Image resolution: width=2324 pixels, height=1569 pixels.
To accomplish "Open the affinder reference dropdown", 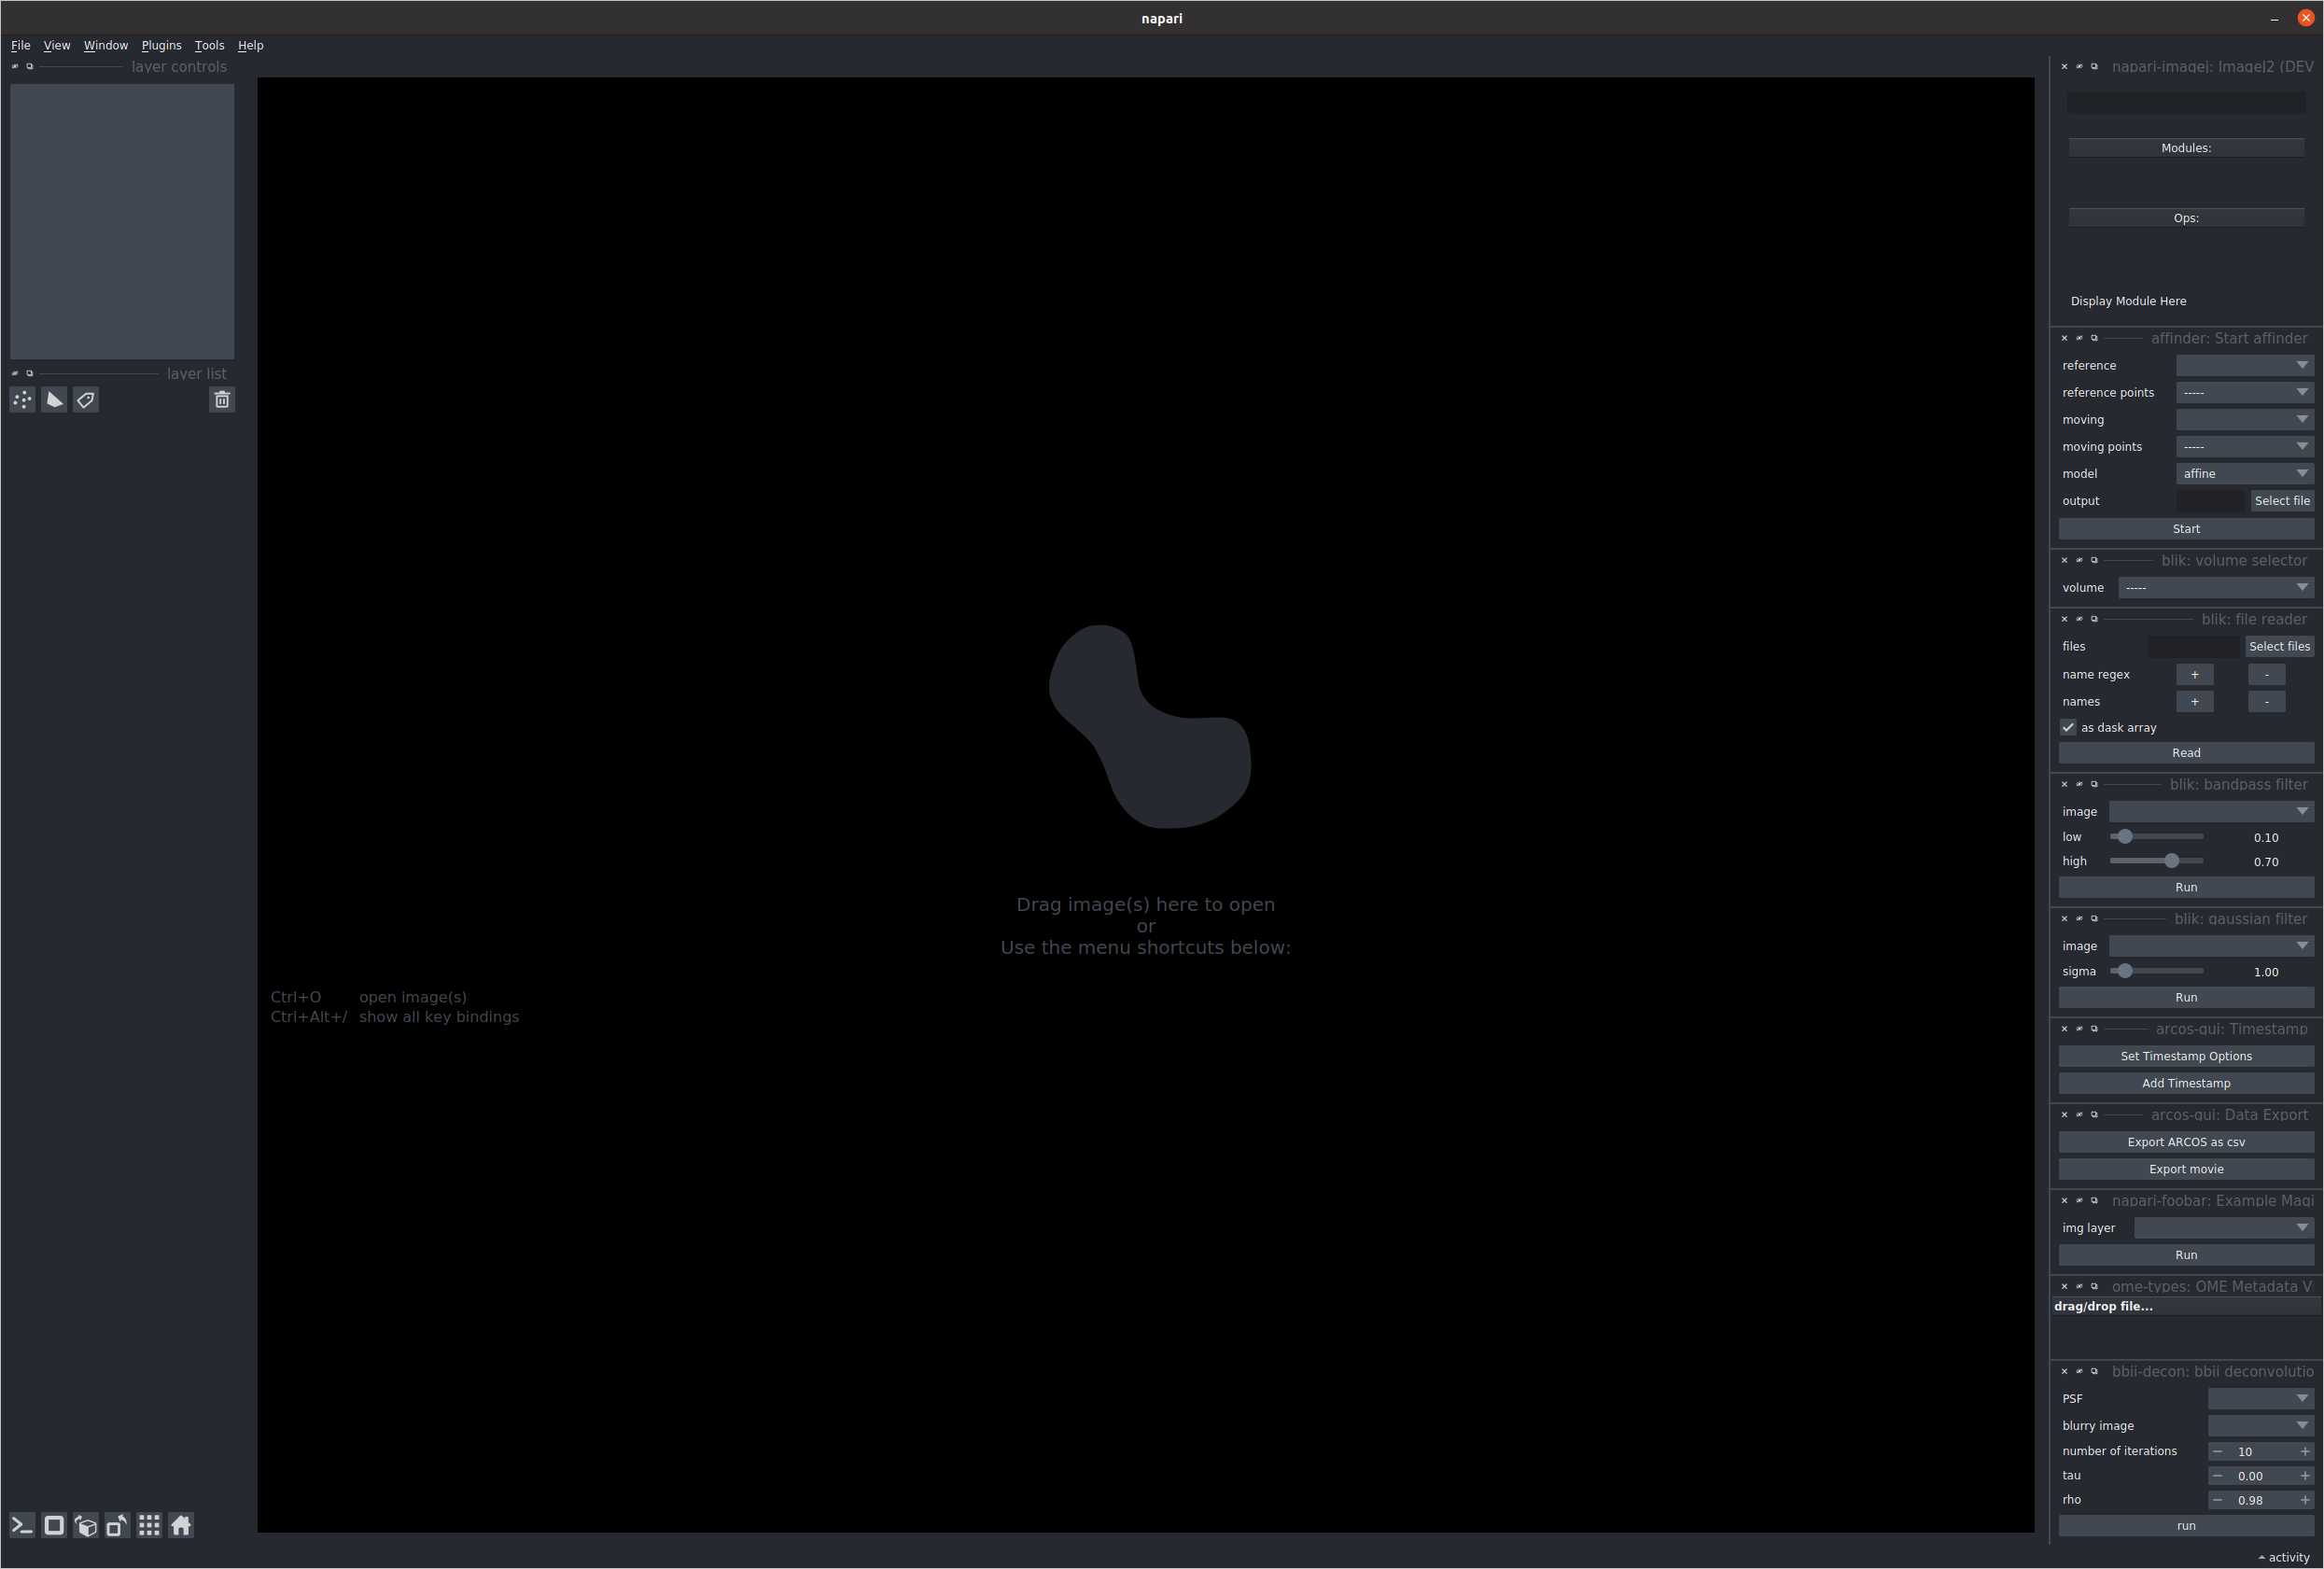I will point(2244,366).
